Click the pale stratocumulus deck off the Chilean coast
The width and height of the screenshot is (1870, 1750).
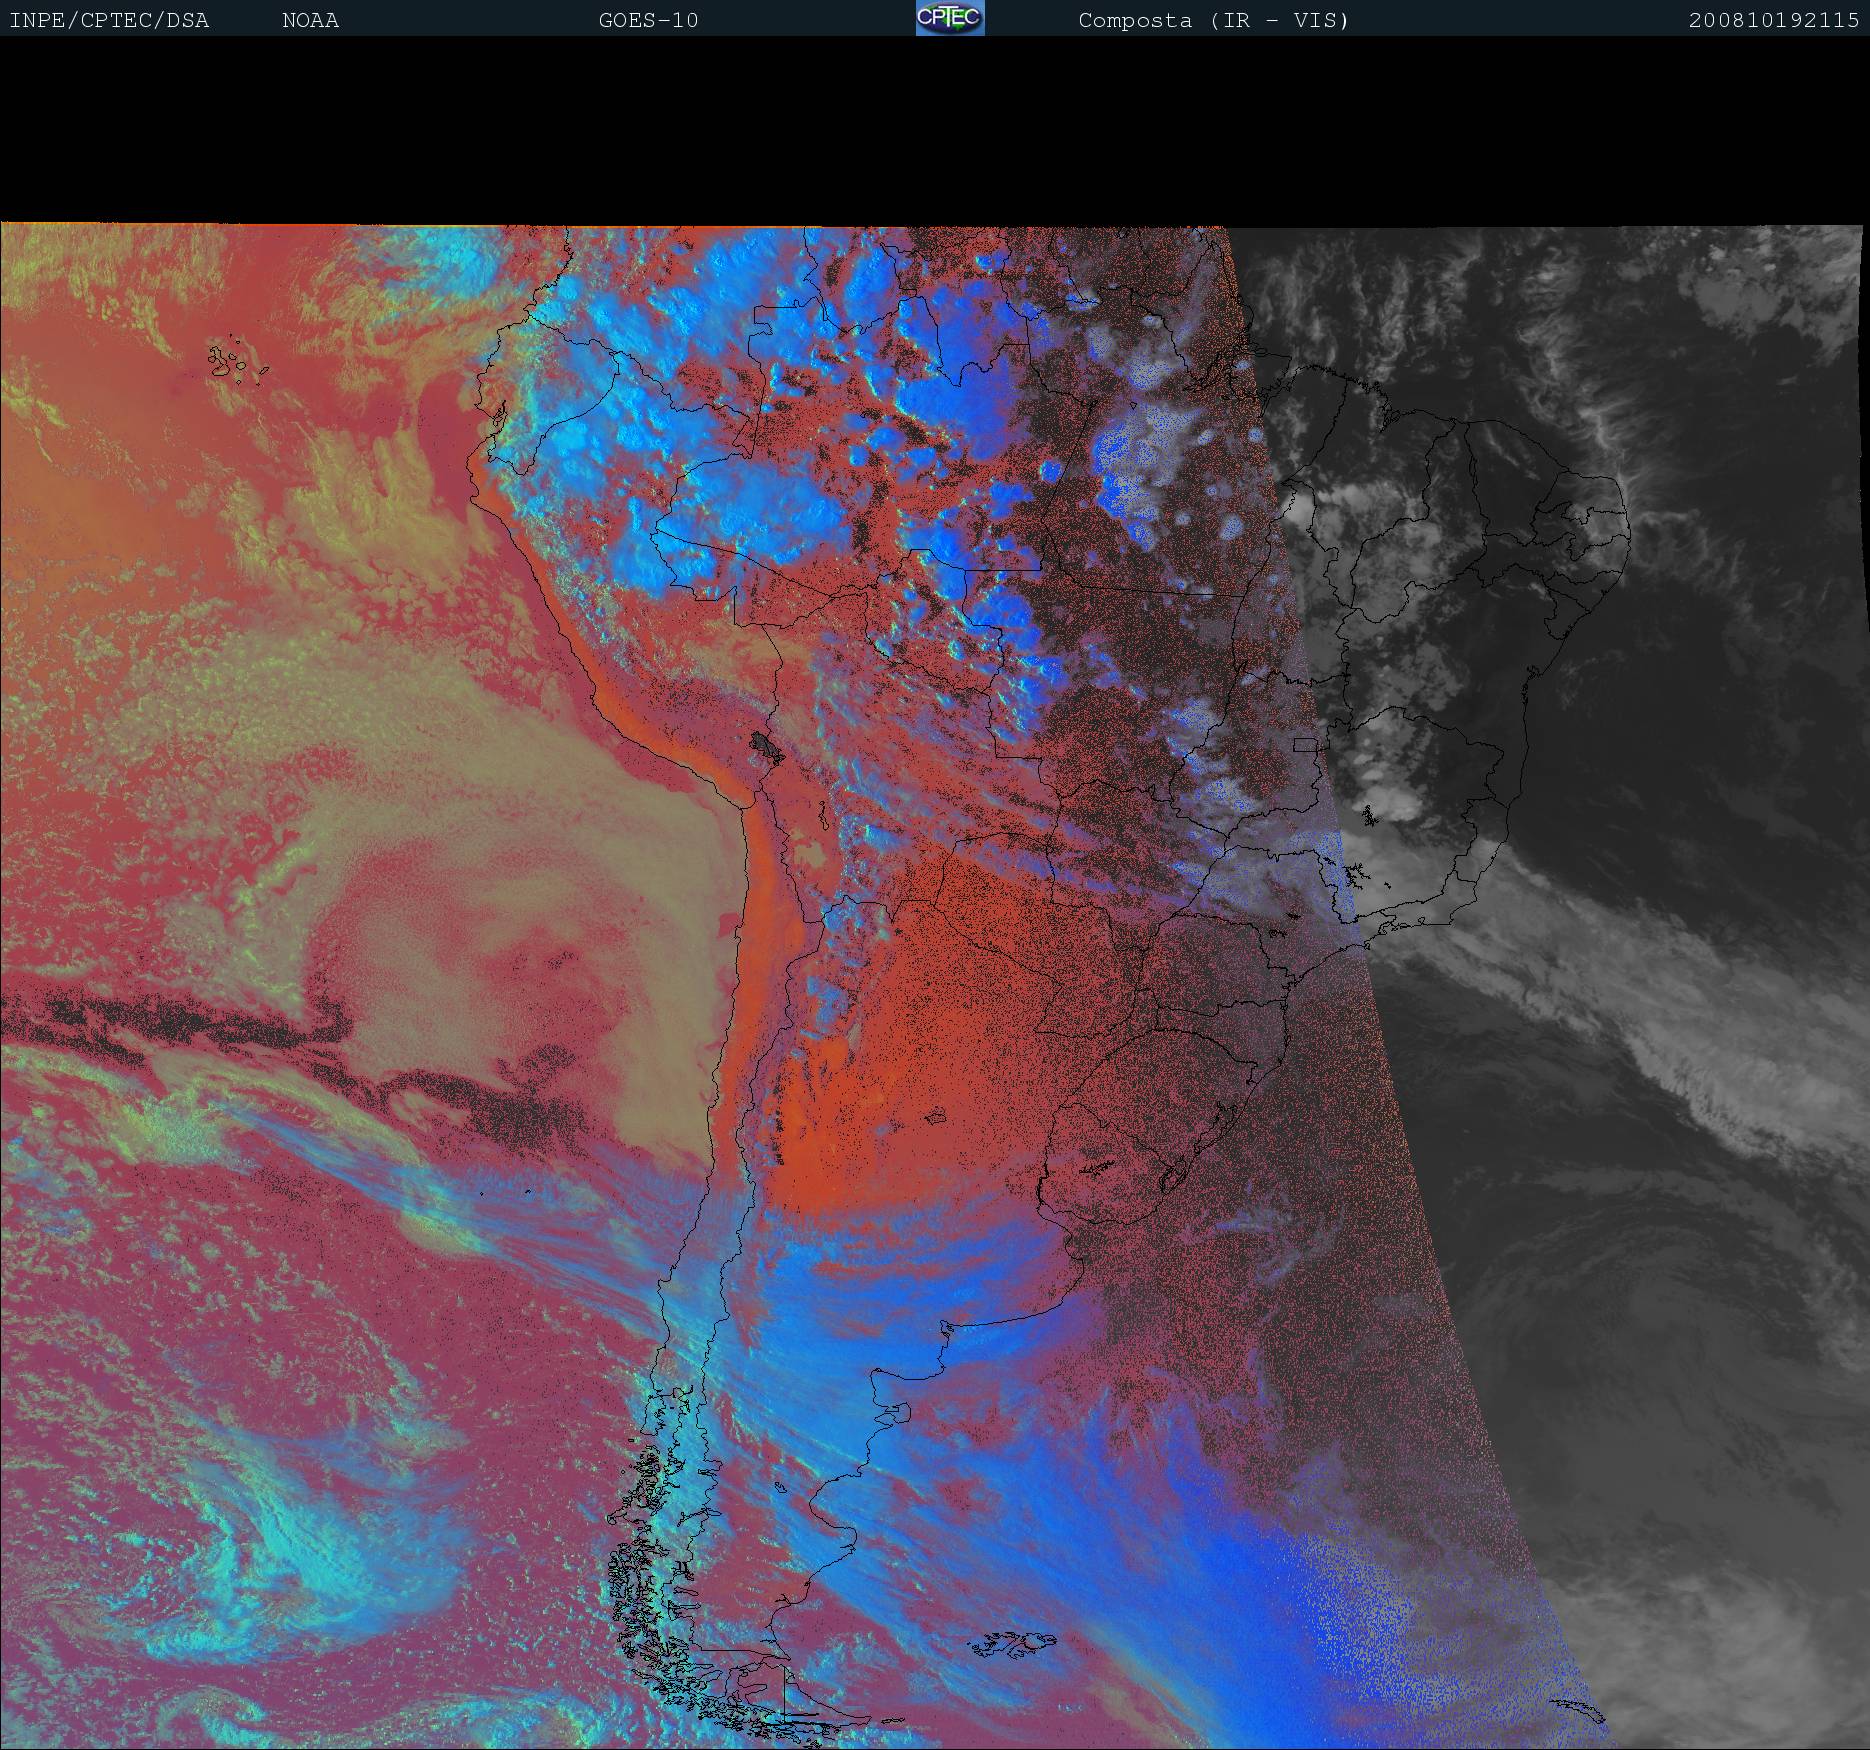[500, 900]
